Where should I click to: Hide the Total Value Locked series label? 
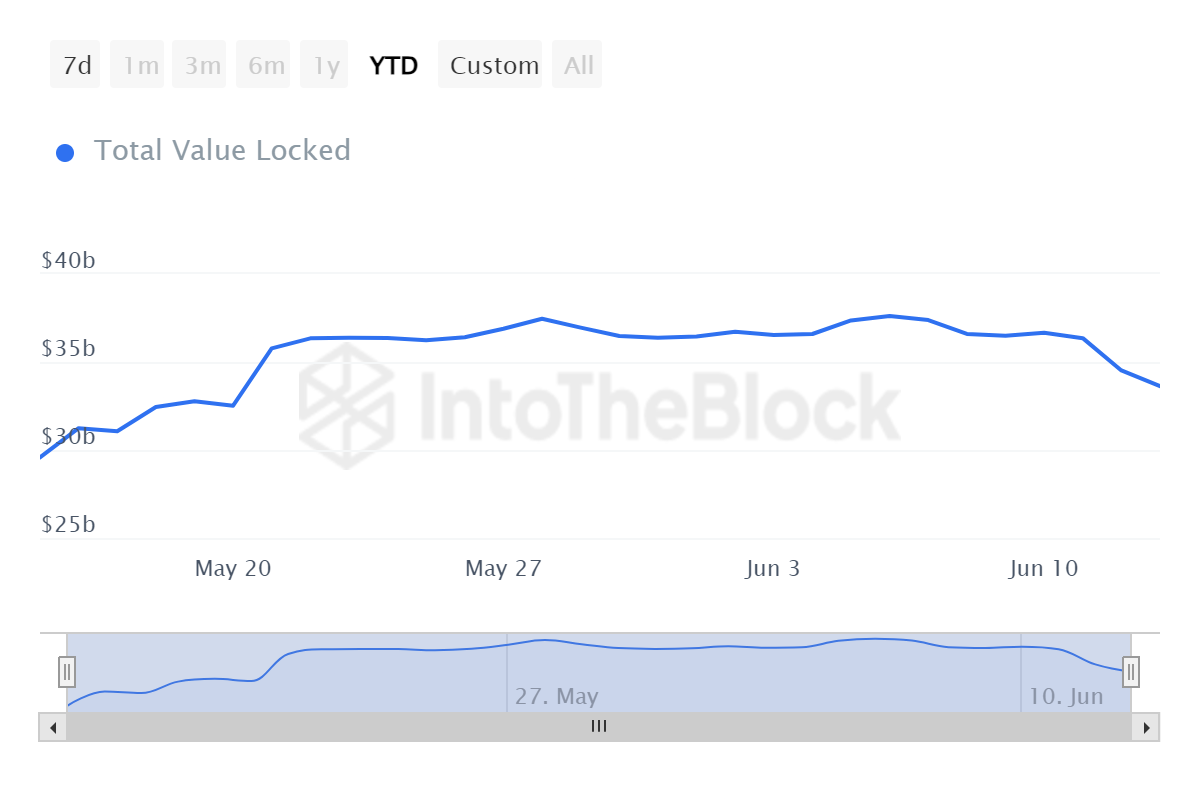(x=222, y=151)
